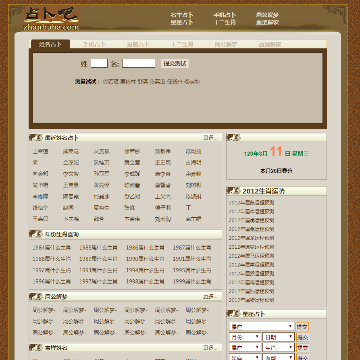The width and height of the screenshot is (360, 360).
Task: Click the icon beside the 周公解梦 section heading
Action: point(35,296)
